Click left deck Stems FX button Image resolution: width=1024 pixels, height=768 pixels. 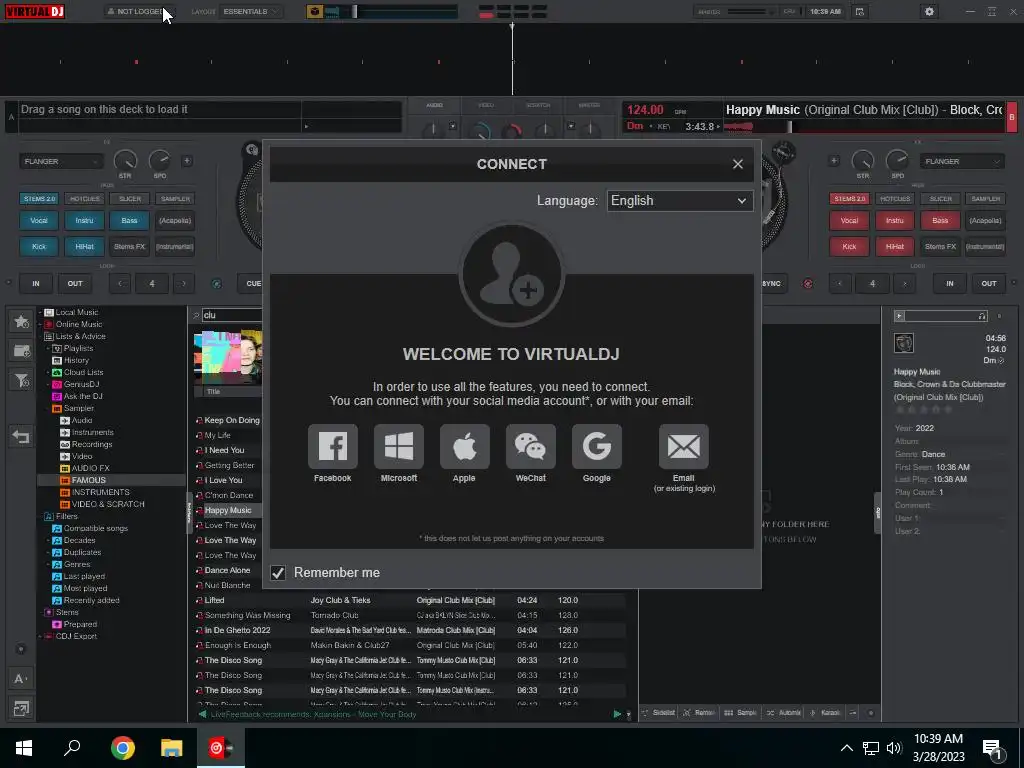pyautogui.click(x=129, y=247)
